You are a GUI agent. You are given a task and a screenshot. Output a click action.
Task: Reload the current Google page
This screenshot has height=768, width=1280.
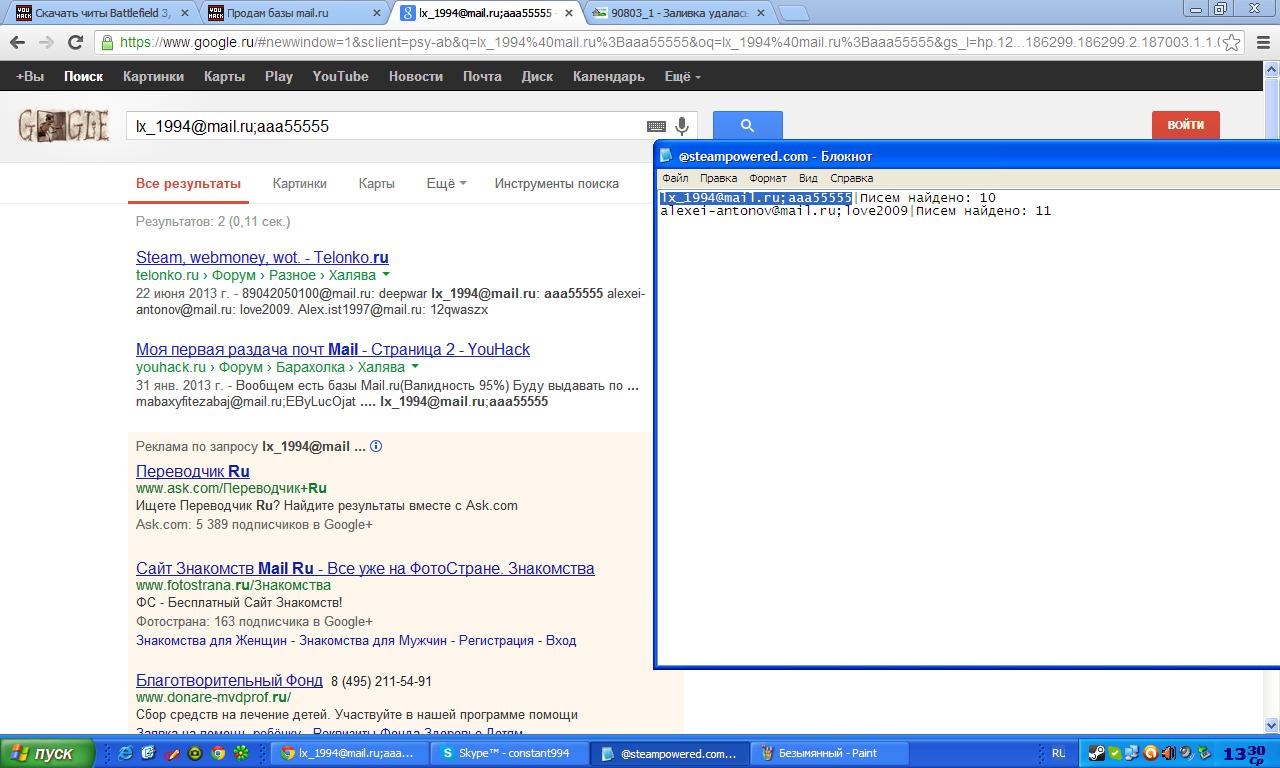click(75, 43)
